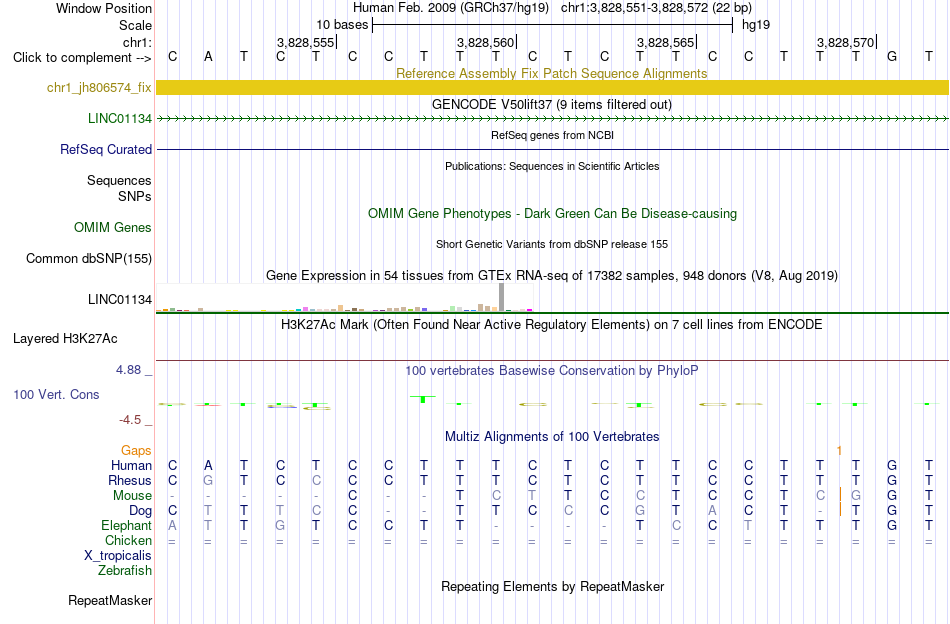
Task: Select the Human species row label
Action: pyautogui.click(x=131, y=465)
